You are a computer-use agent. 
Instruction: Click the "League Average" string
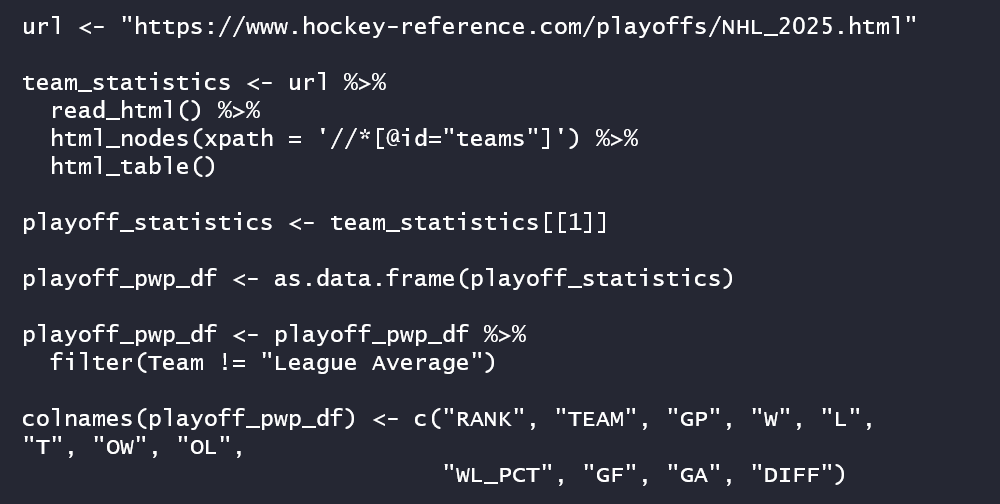[x=371, y=363]
